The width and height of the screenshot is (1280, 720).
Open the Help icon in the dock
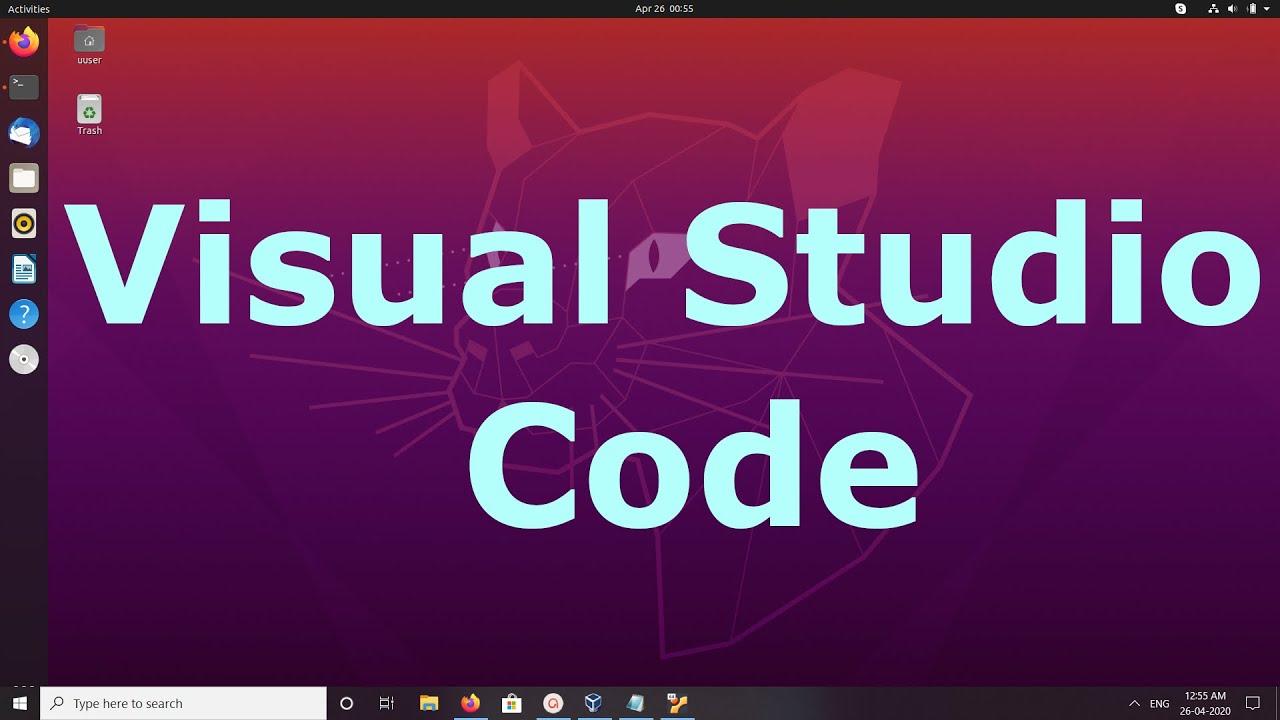click(x=24, y=314)
